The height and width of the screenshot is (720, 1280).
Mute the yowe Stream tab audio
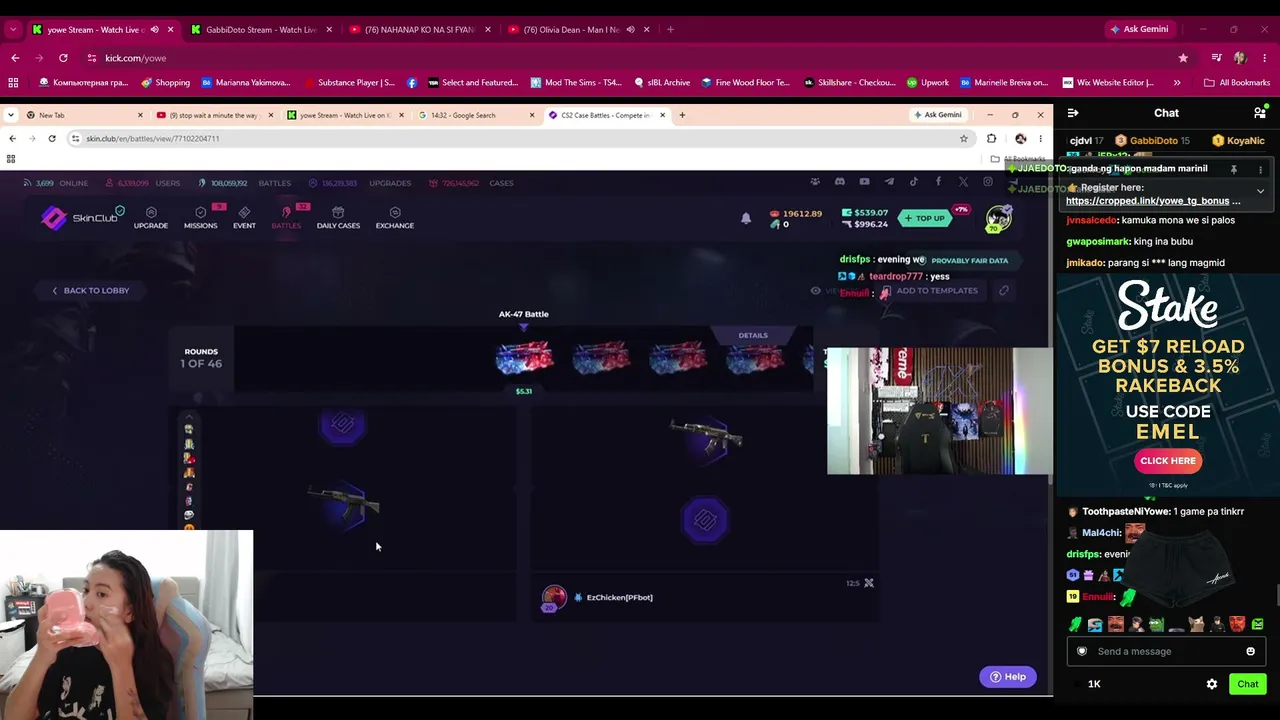point(154,29)
